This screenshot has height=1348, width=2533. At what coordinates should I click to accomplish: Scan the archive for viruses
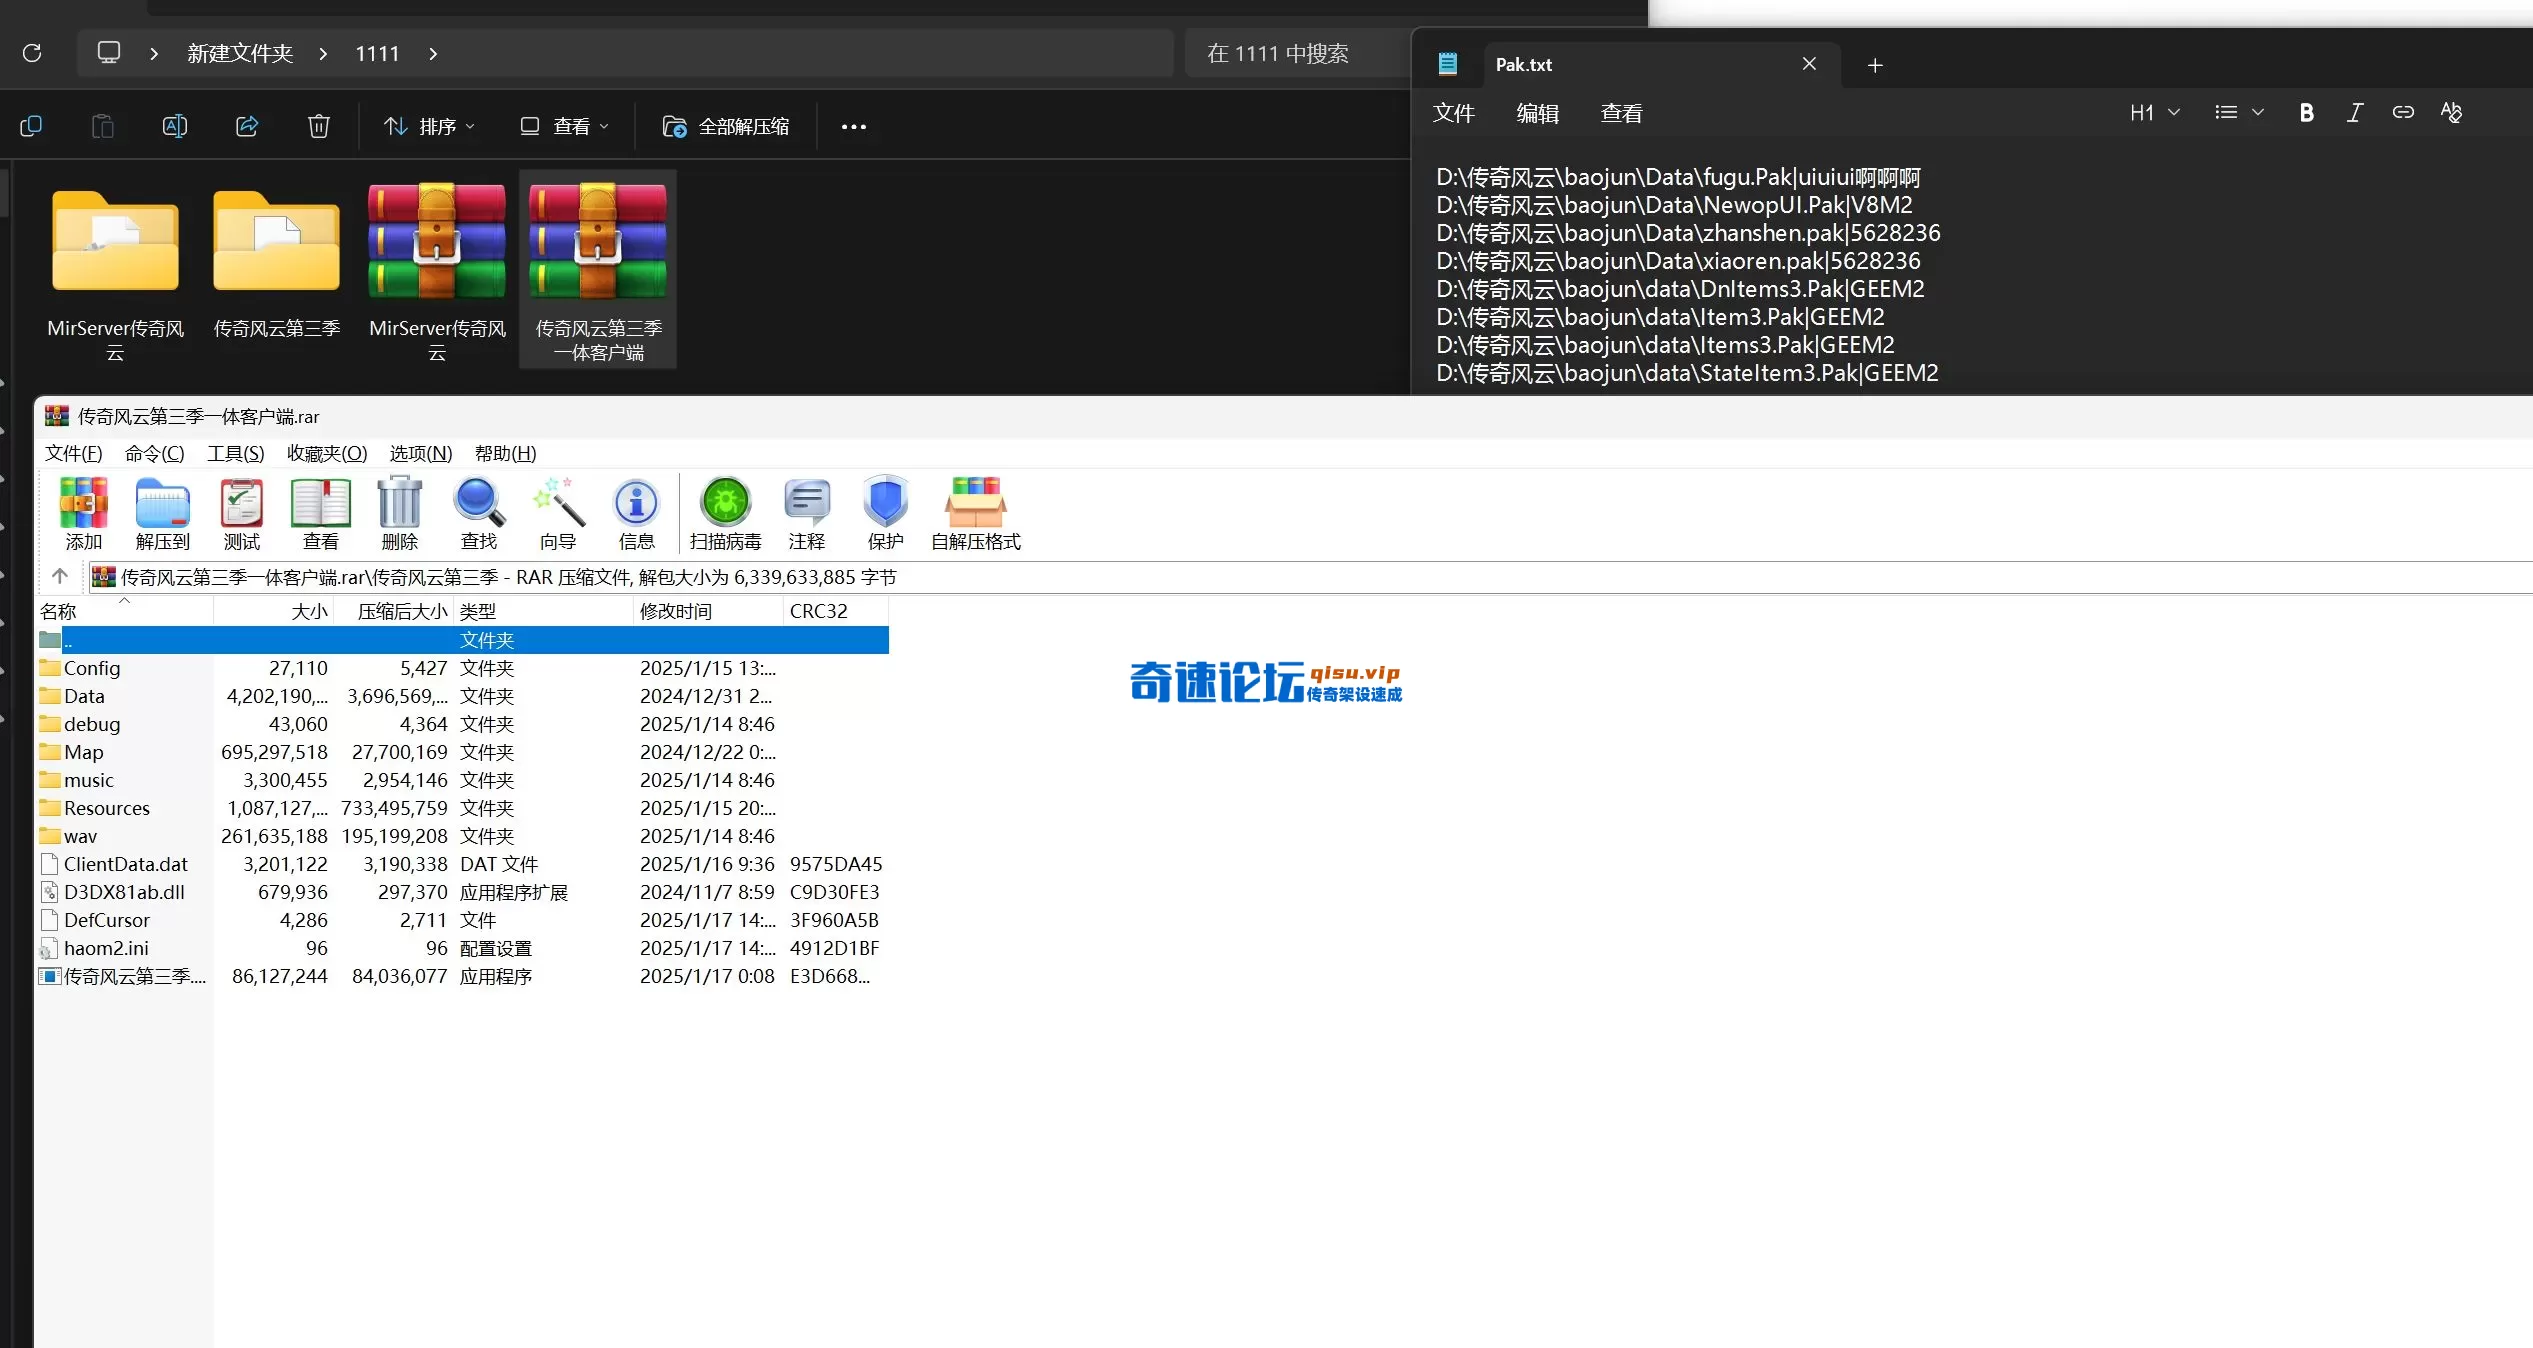coord(724,513)
